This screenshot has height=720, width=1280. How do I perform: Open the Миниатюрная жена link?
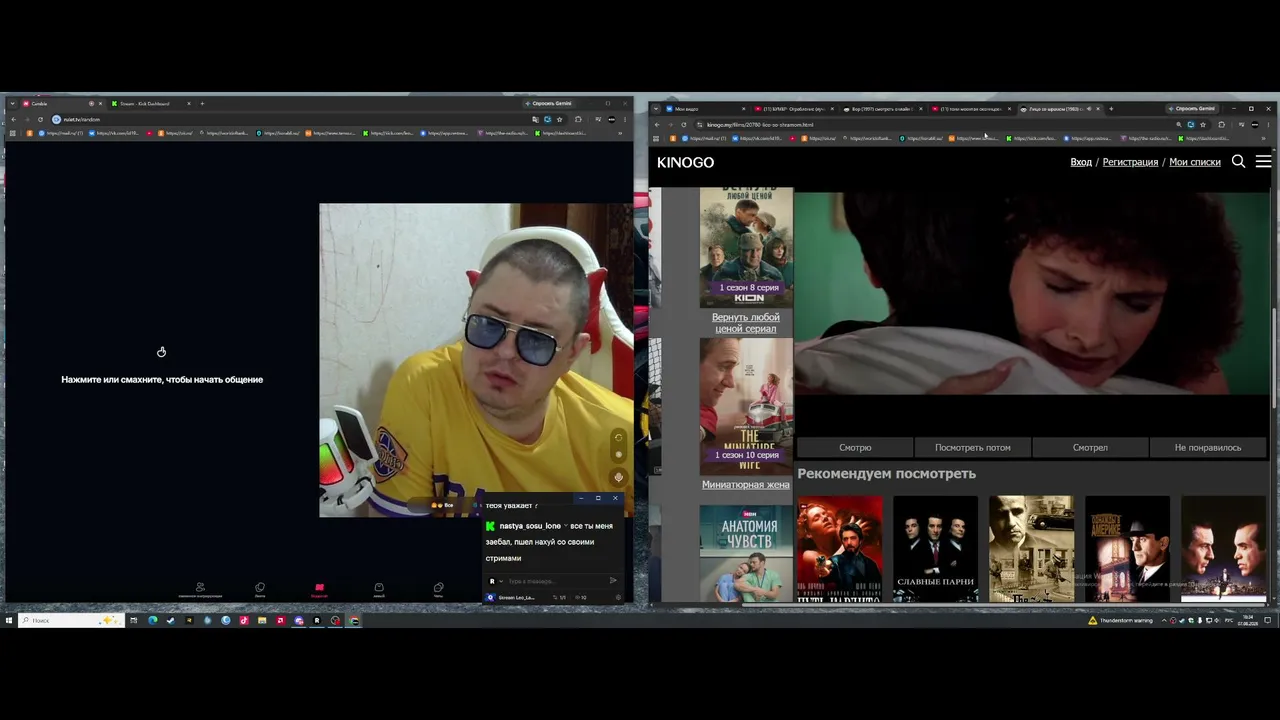click(746, 484)
